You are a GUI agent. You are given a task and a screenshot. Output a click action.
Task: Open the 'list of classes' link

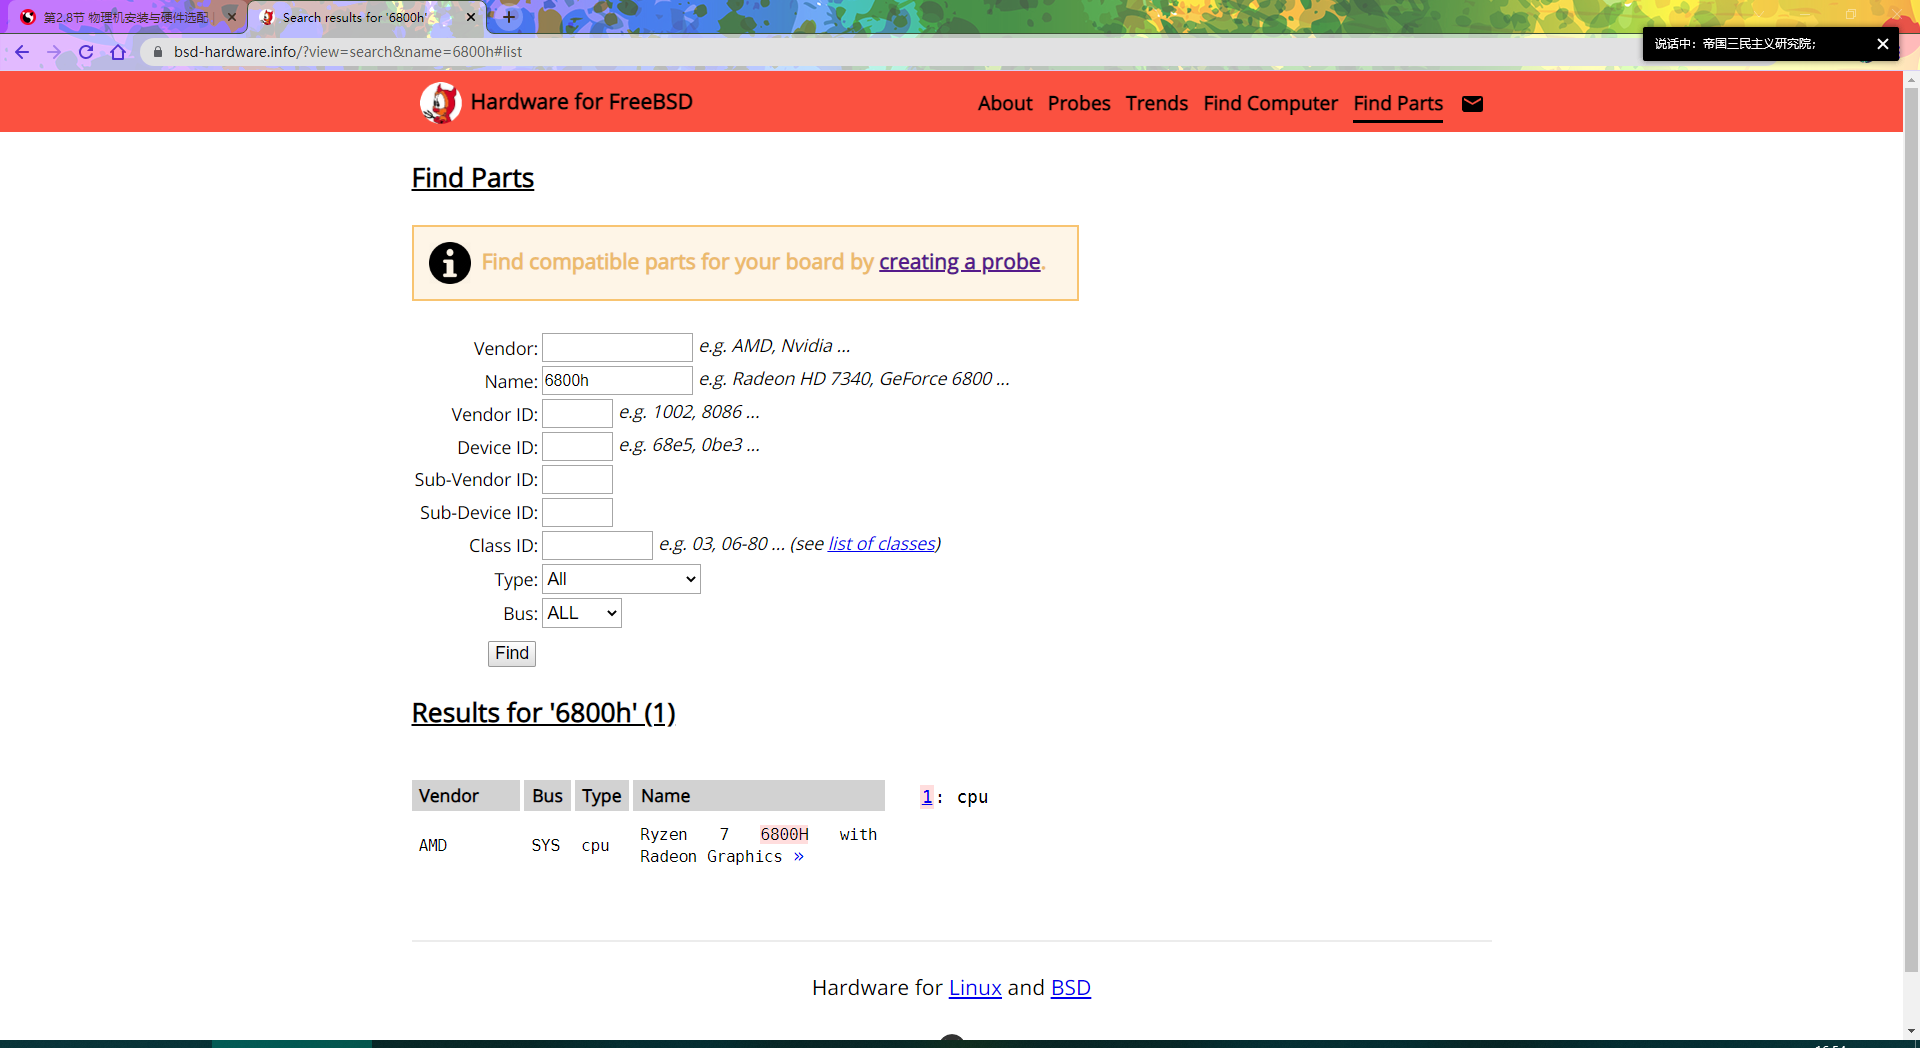click(881, 544)
